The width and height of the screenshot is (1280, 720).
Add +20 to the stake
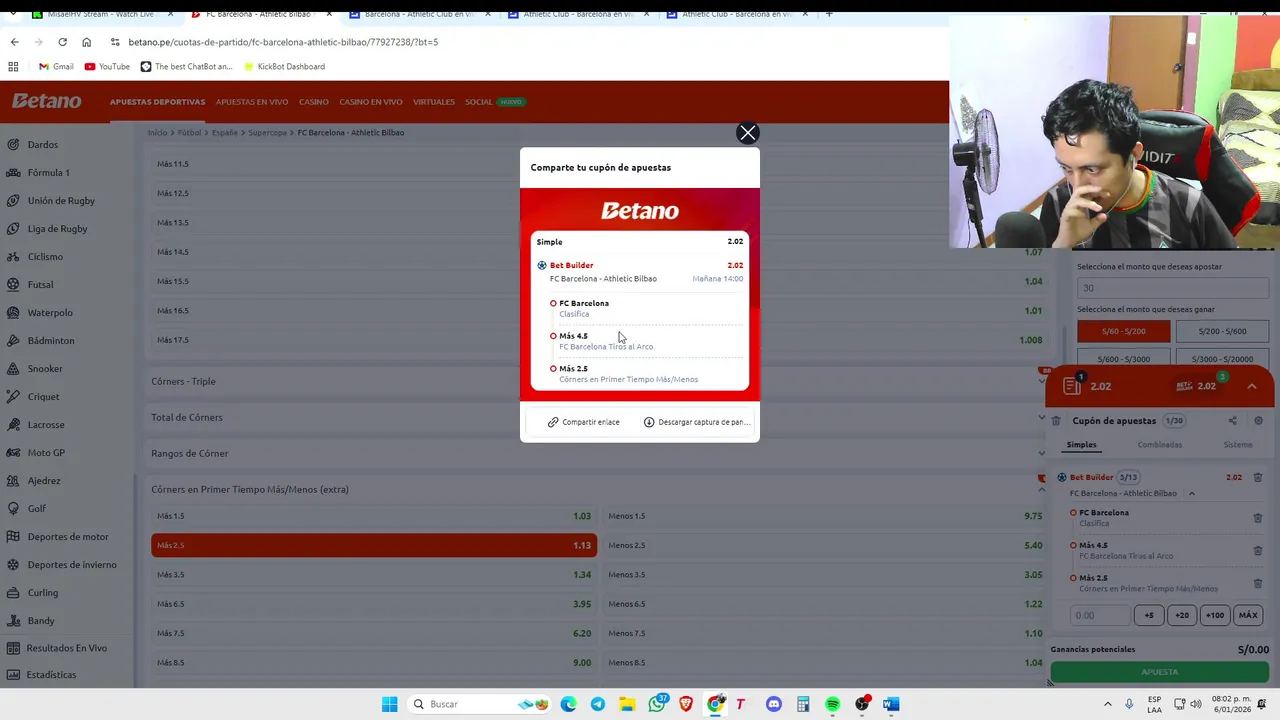point(1182,615)
